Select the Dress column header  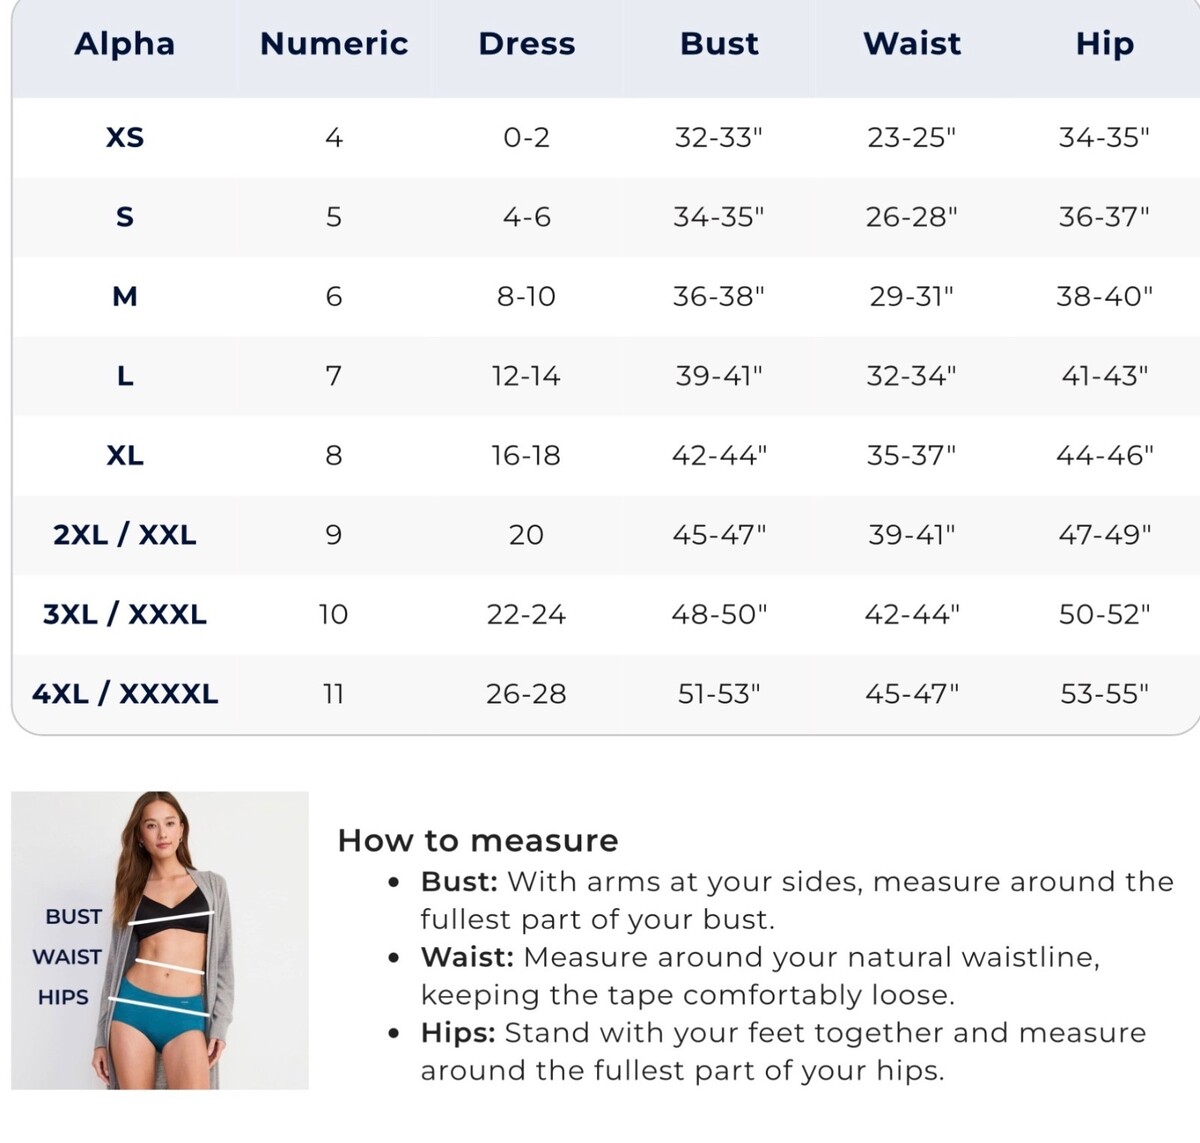coord(527,44)
